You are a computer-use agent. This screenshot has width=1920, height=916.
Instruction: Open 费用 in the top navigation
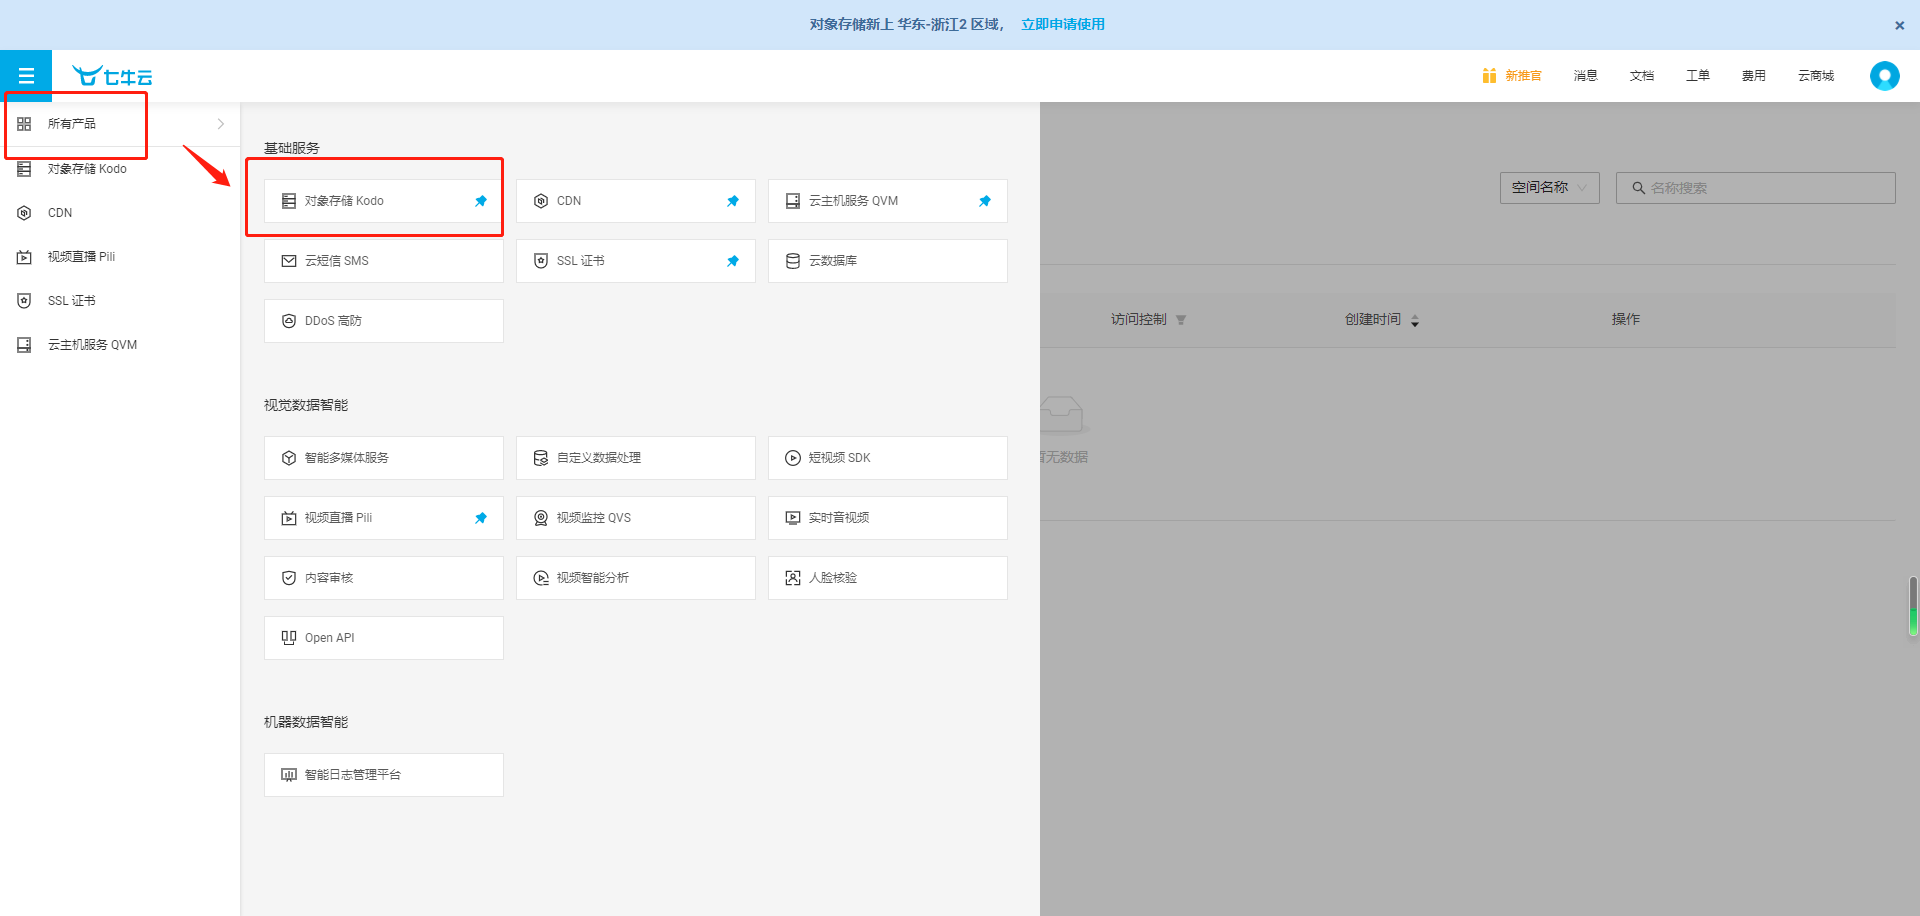tap(1753, 76)
